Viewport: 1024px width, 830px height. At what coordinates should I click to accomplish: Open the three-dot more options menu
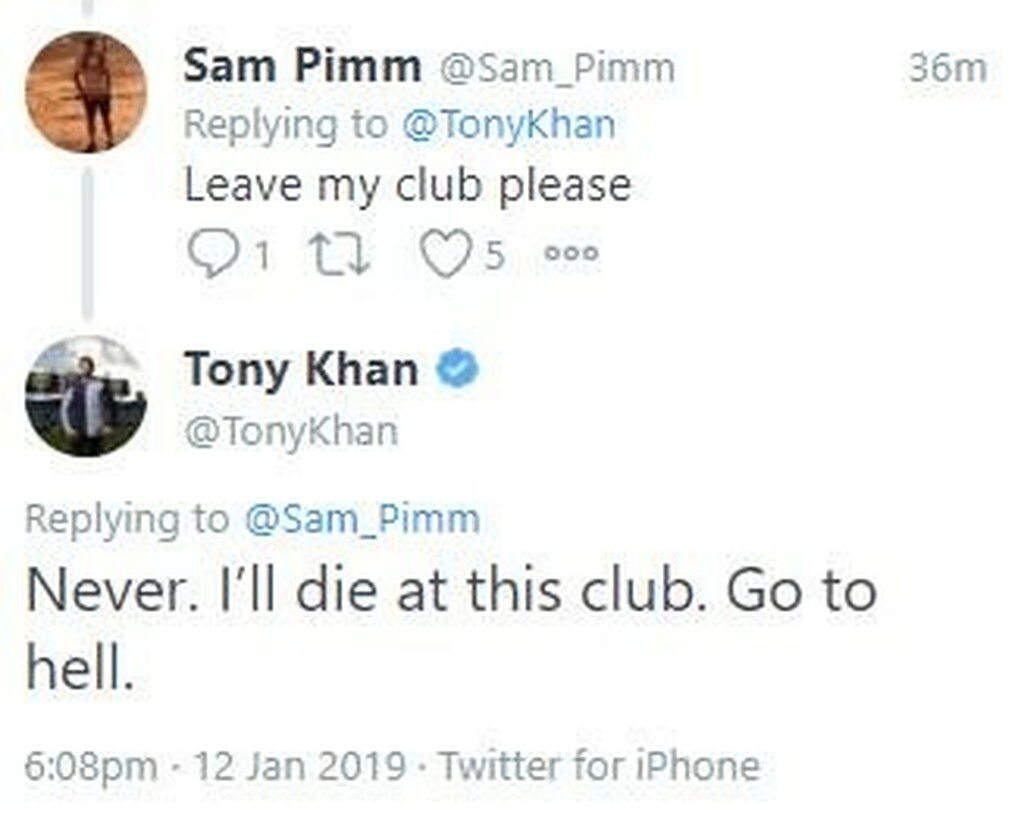pos(569,256)
